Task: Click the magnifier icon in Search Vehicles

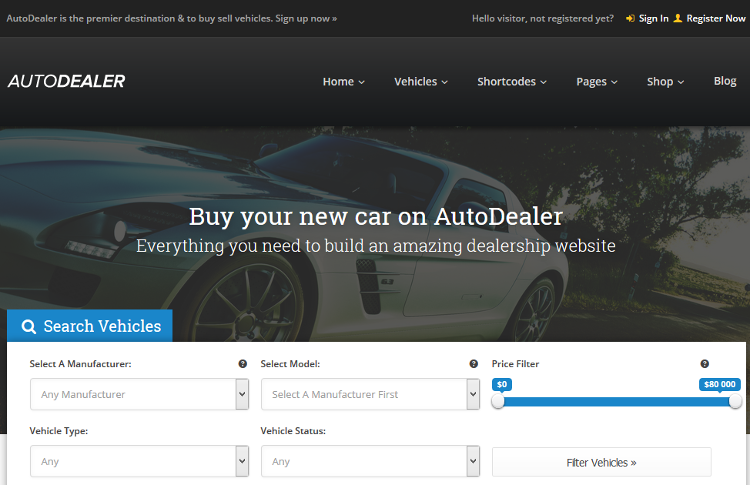Action: [x=29, y=326]
